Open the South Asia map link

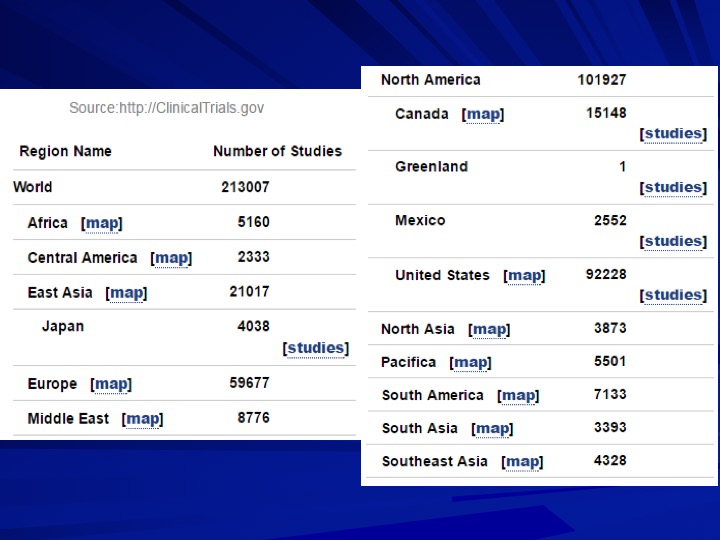492,429
